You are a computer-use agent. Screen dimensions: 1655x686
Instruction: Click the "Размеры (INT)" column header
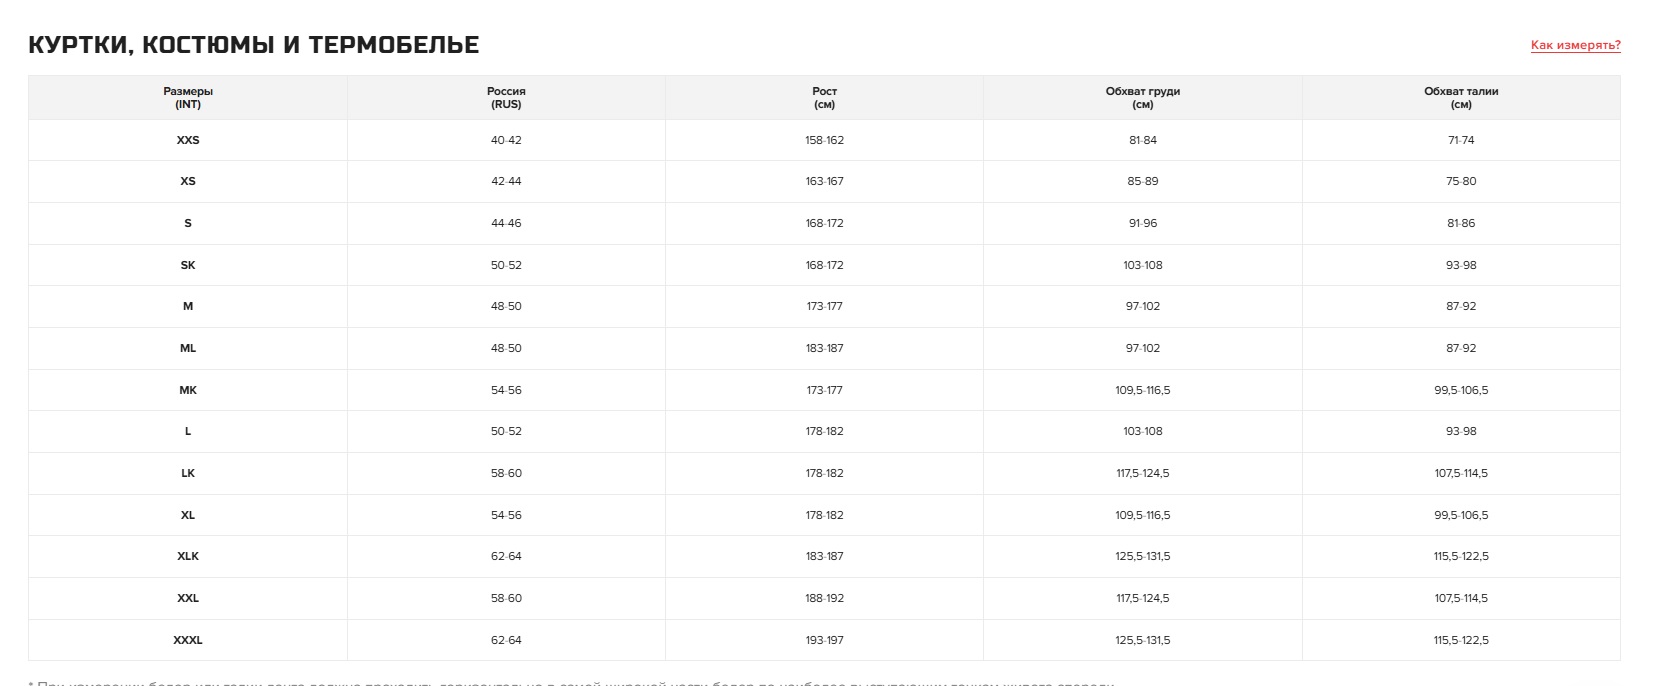(188, 97)
